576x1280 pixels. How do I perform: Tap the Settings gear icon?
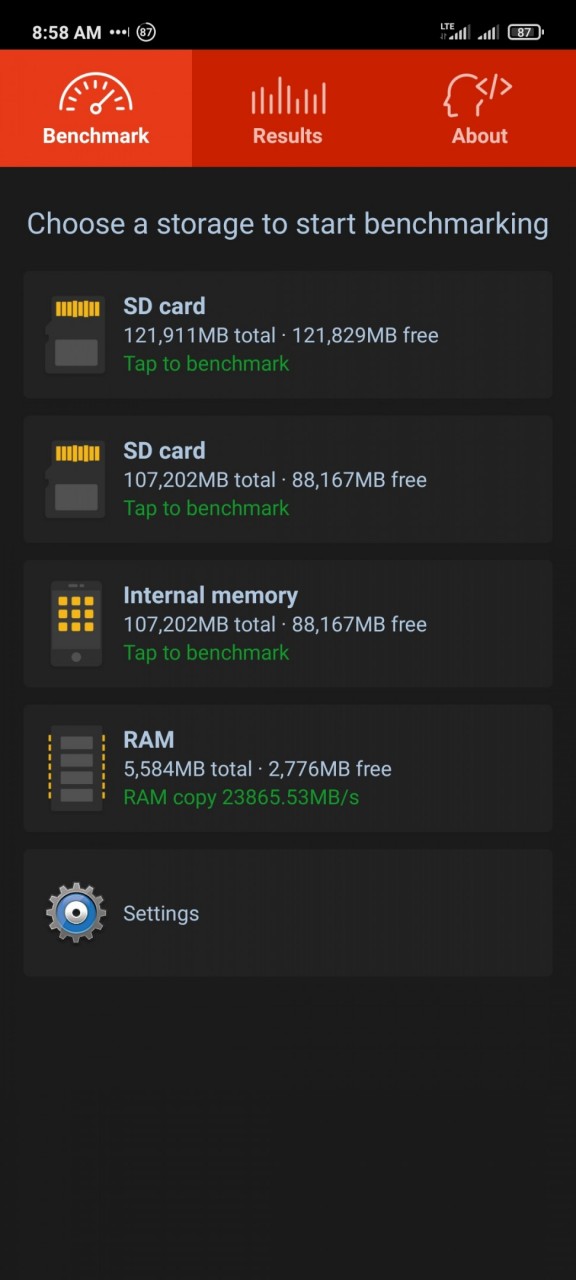click(76, 912)
